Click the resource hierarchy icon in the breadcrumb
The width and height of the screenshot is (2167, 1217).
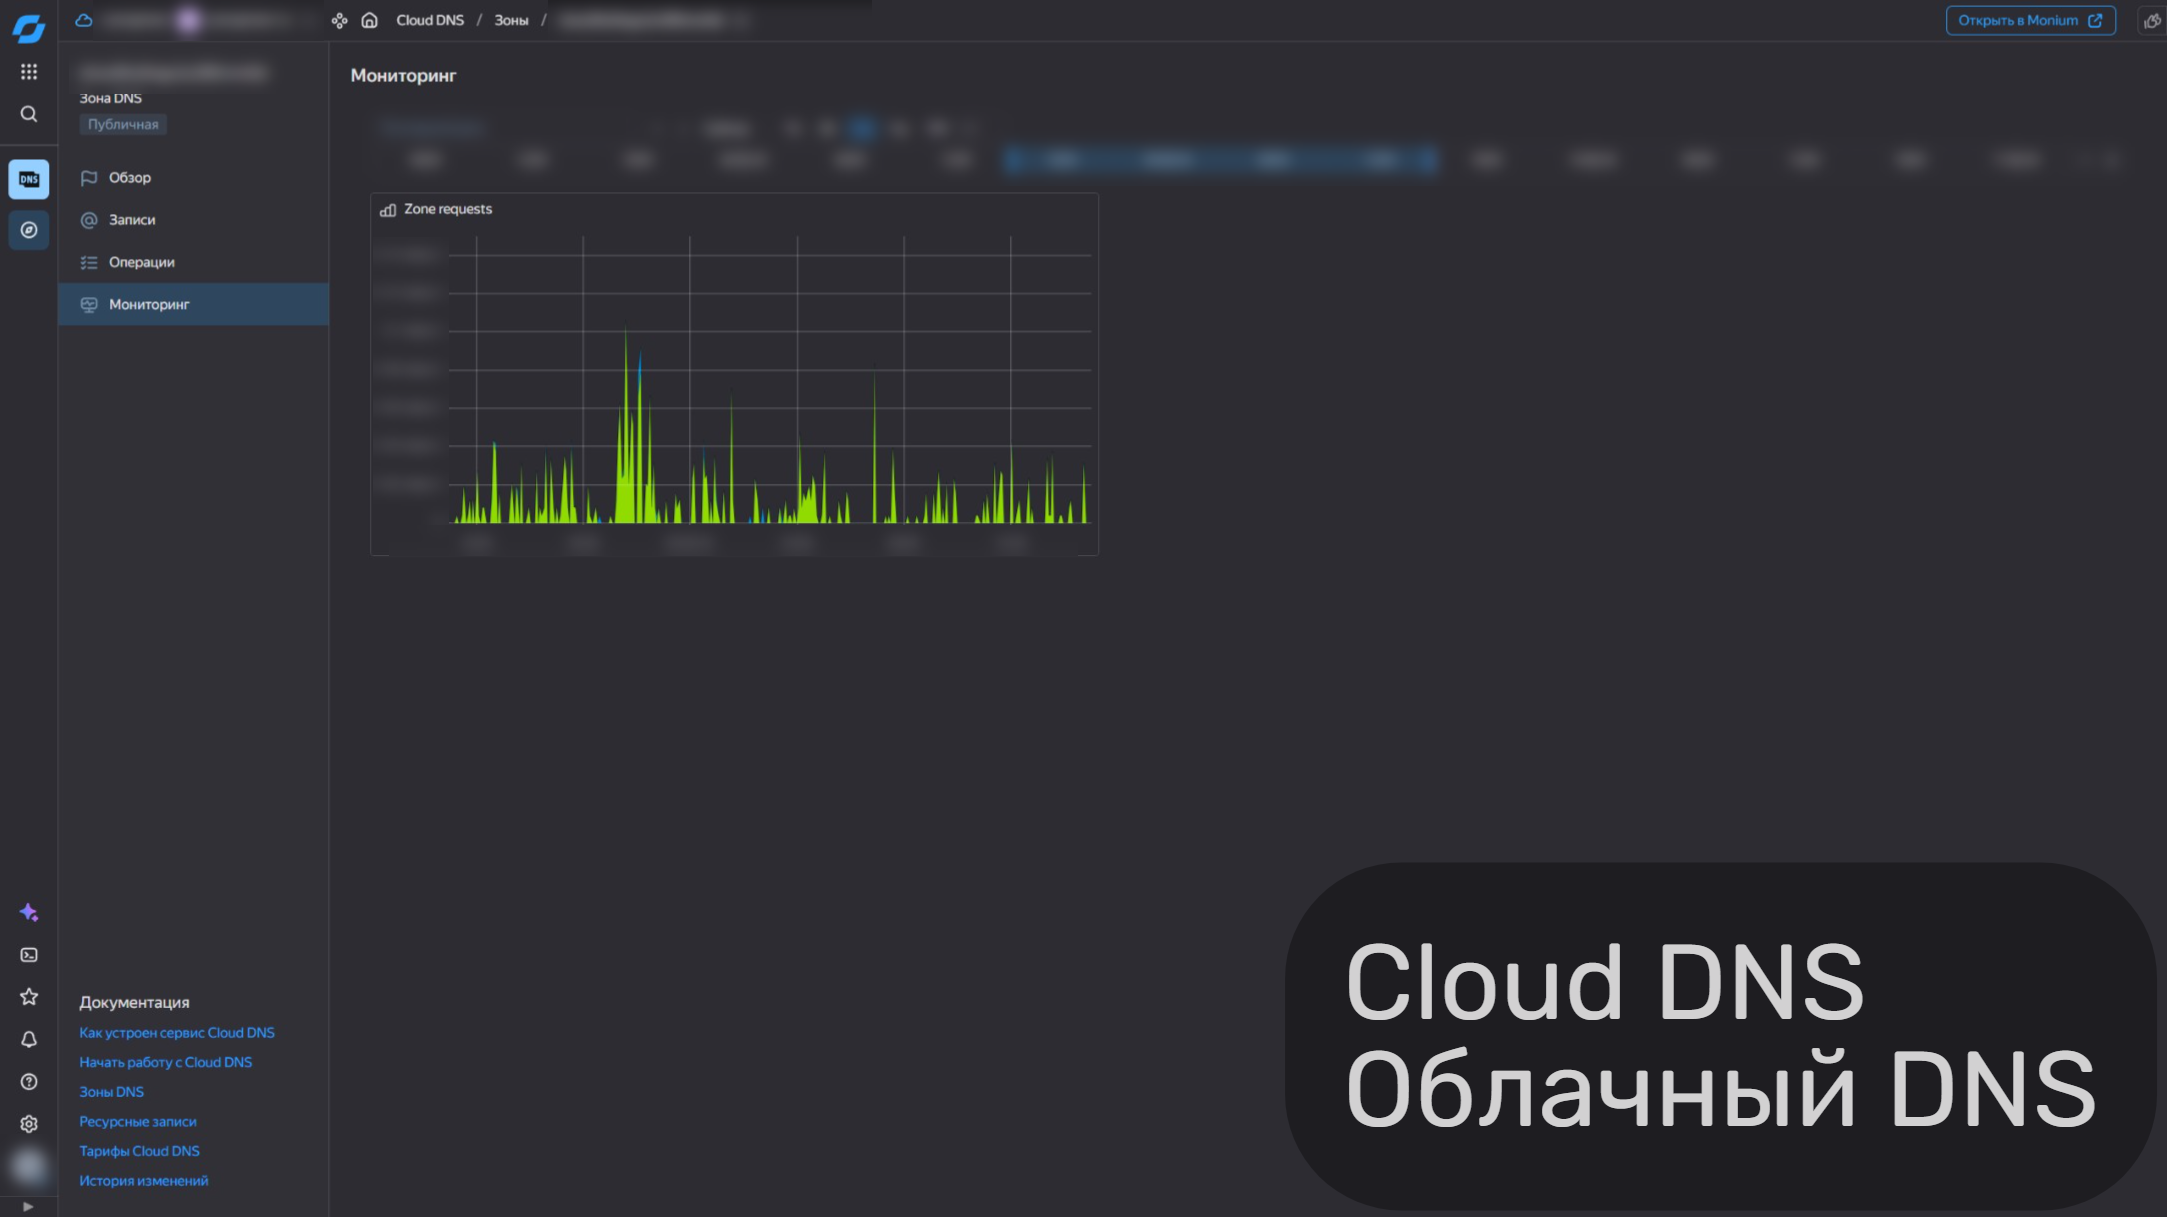(340, 20)
